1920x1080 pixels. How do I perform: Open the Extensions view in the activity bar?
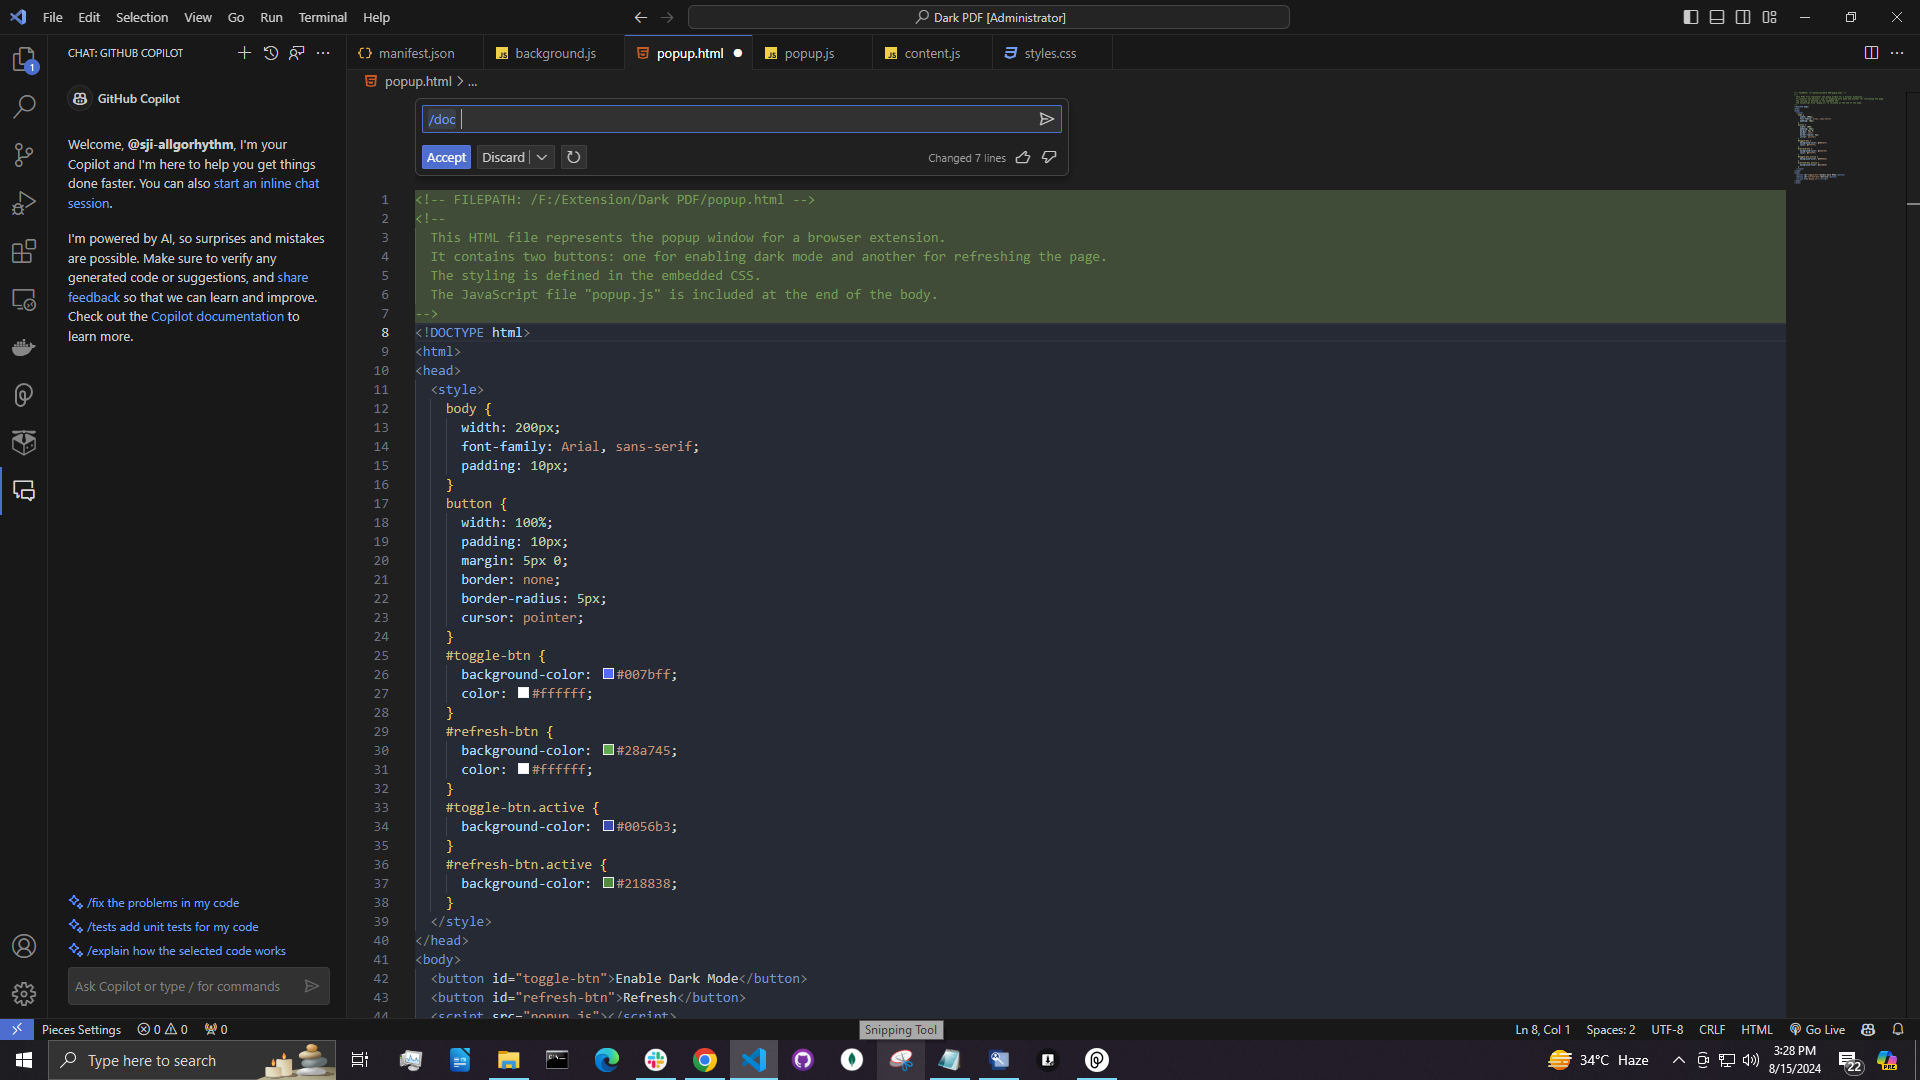click(24, 251)
